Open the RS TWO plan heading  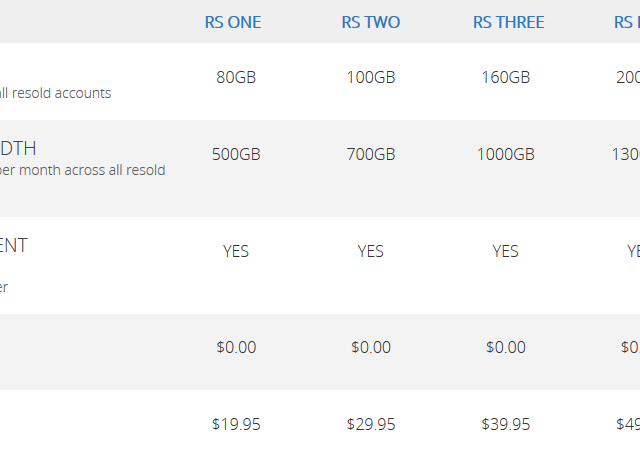tap(371, 22)
